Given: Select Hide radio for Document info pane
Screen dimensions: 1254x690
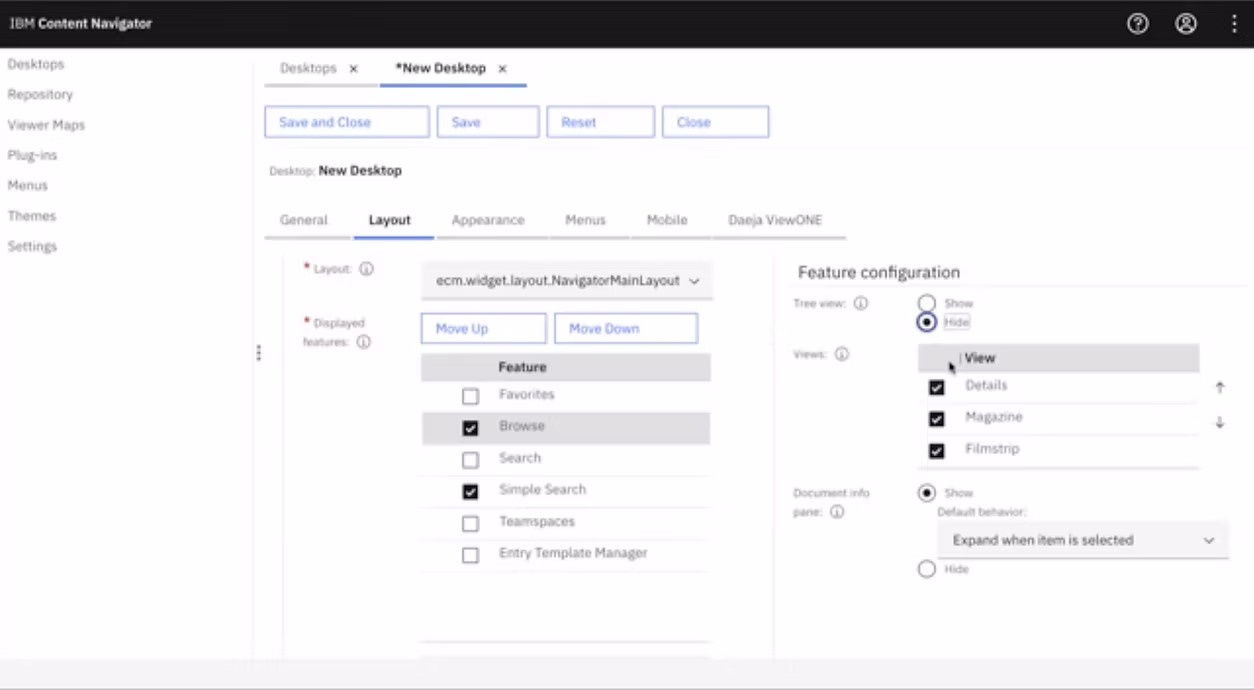Looking at the screenshot, I should (926, 569).
